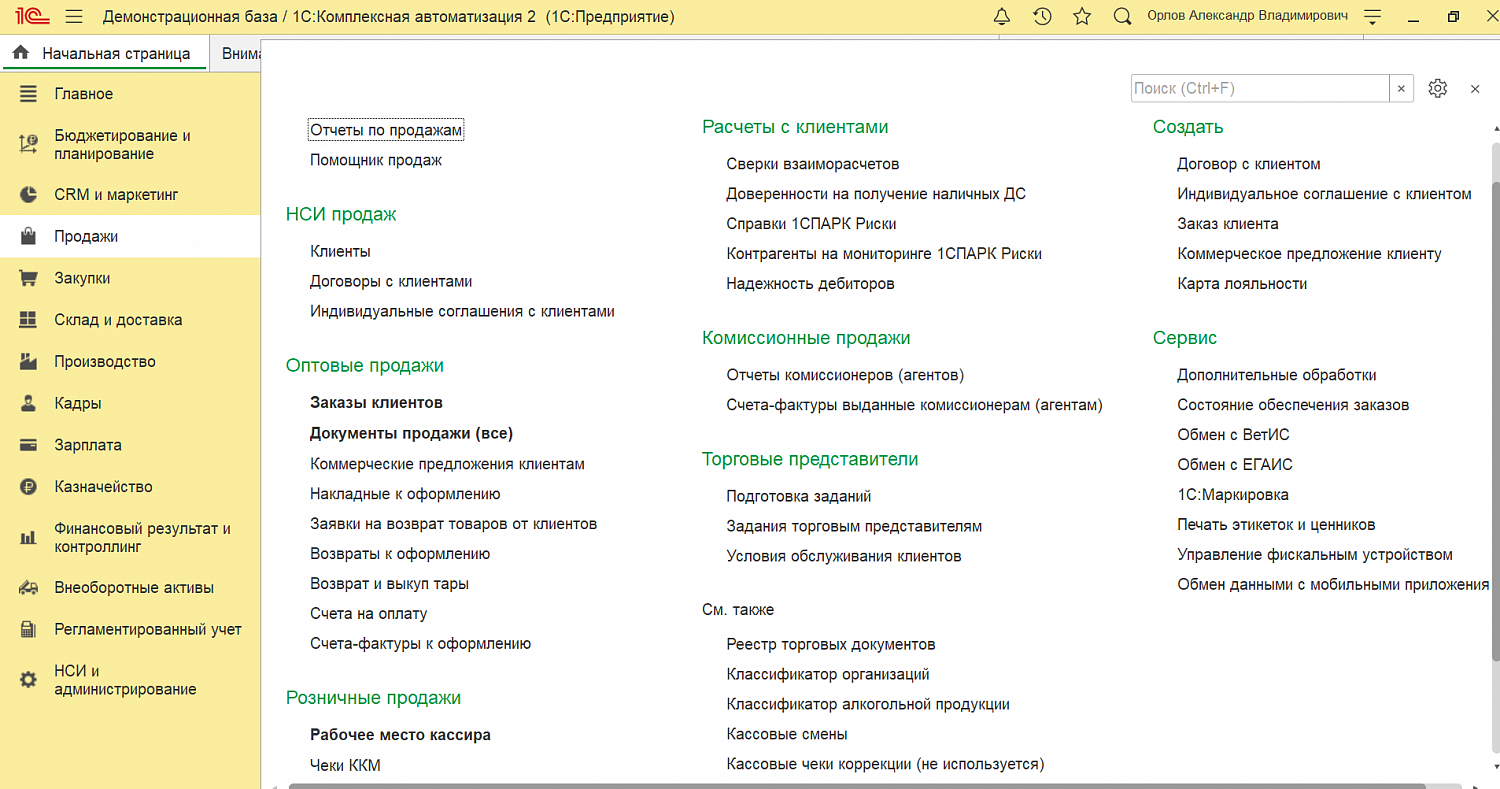This screenshot has width=1500, height=789.
Task: Open Кассовые смены
Action: coord(787,735)
